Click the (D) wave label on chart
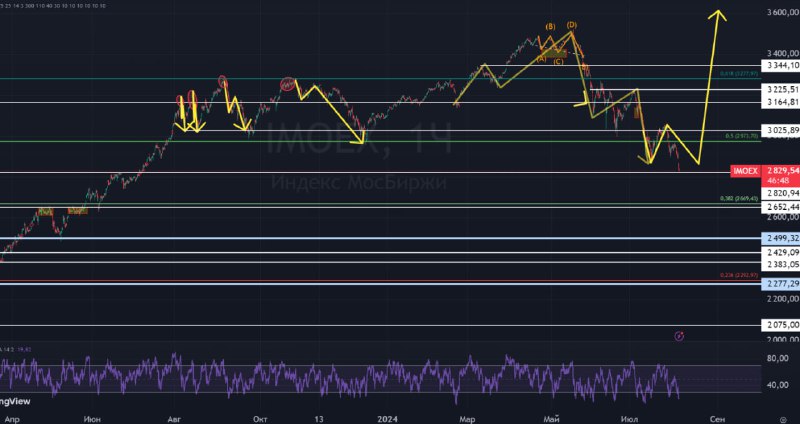This screenshot has width=800, height=424. [571, 24]
